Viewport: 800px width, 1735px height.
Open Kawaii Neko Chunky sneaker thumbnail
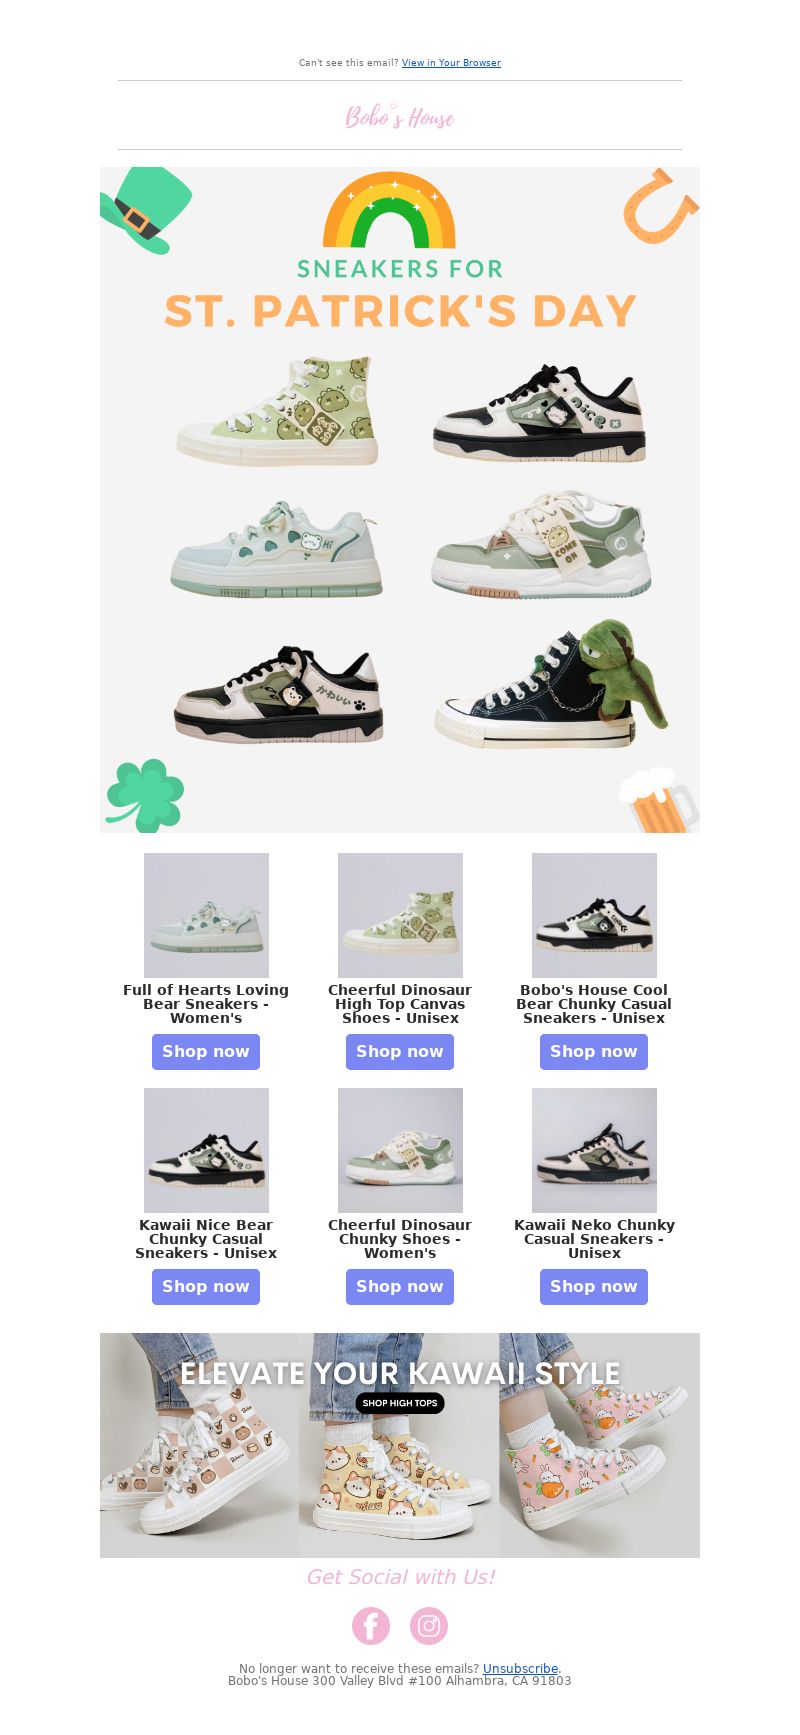tap(594, 1150)
